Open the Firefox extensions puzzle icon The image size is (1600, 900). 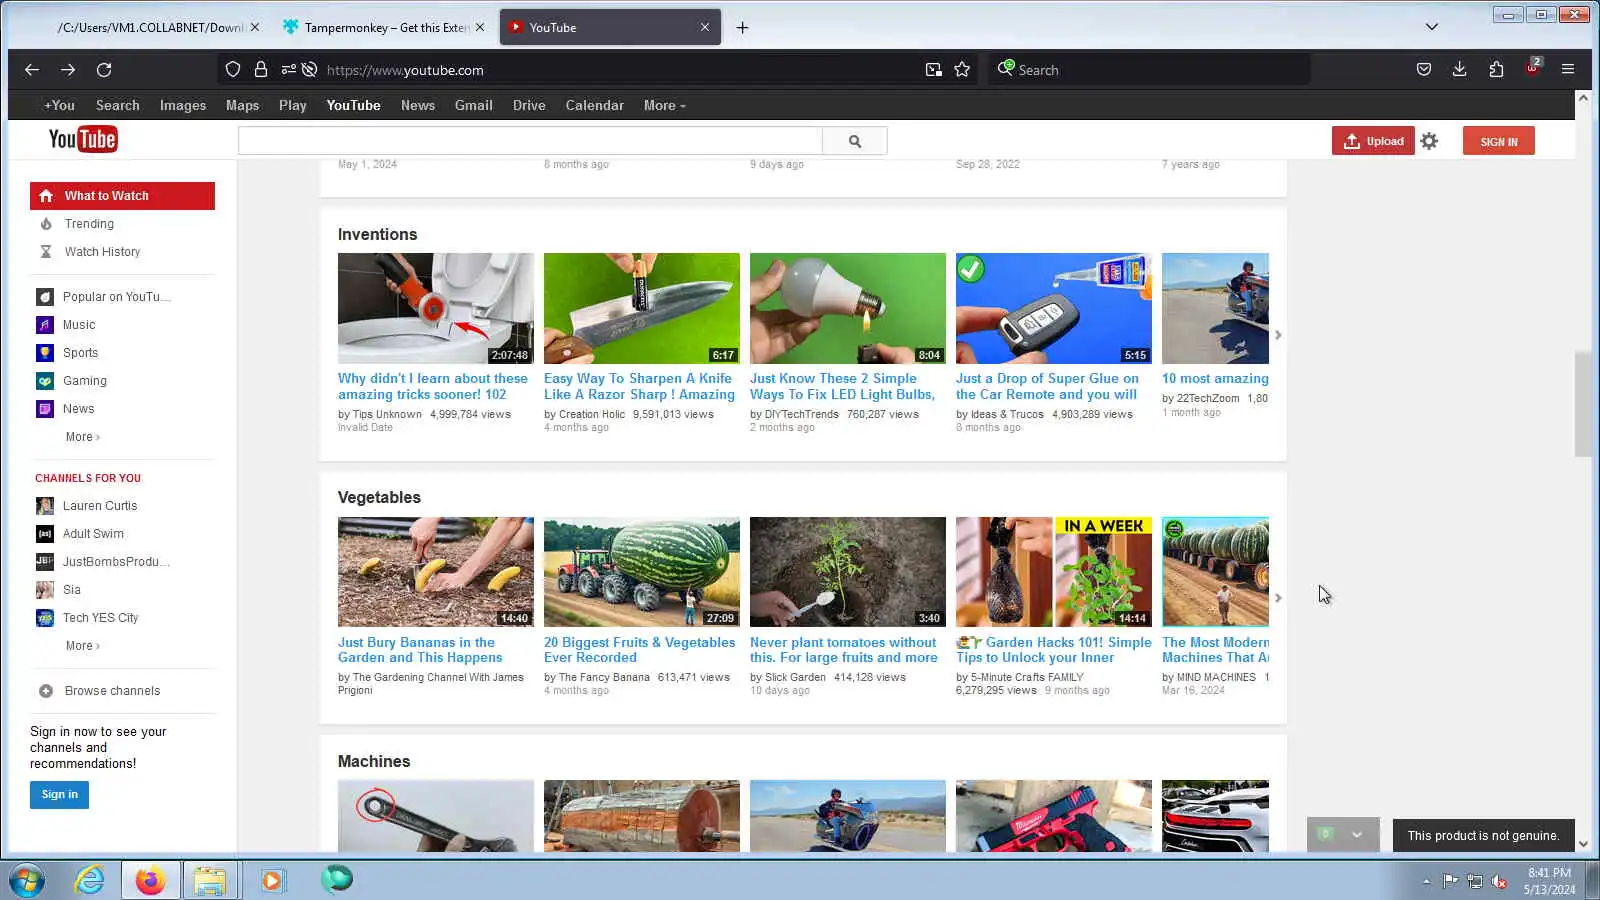pyautogui.click(x=1496, y=70)
